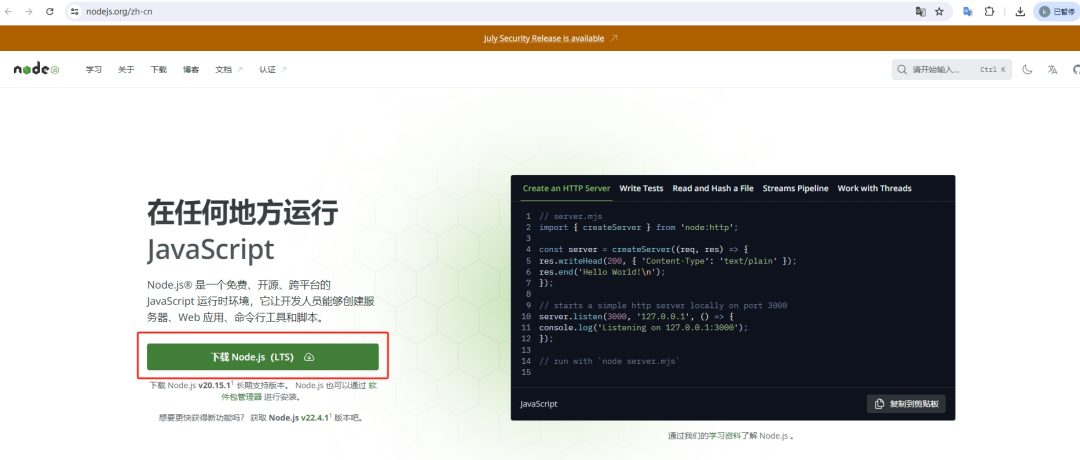Bookmark this page with the star
Viewport: 1080px width, 460px height.
(x=939, y=12)
